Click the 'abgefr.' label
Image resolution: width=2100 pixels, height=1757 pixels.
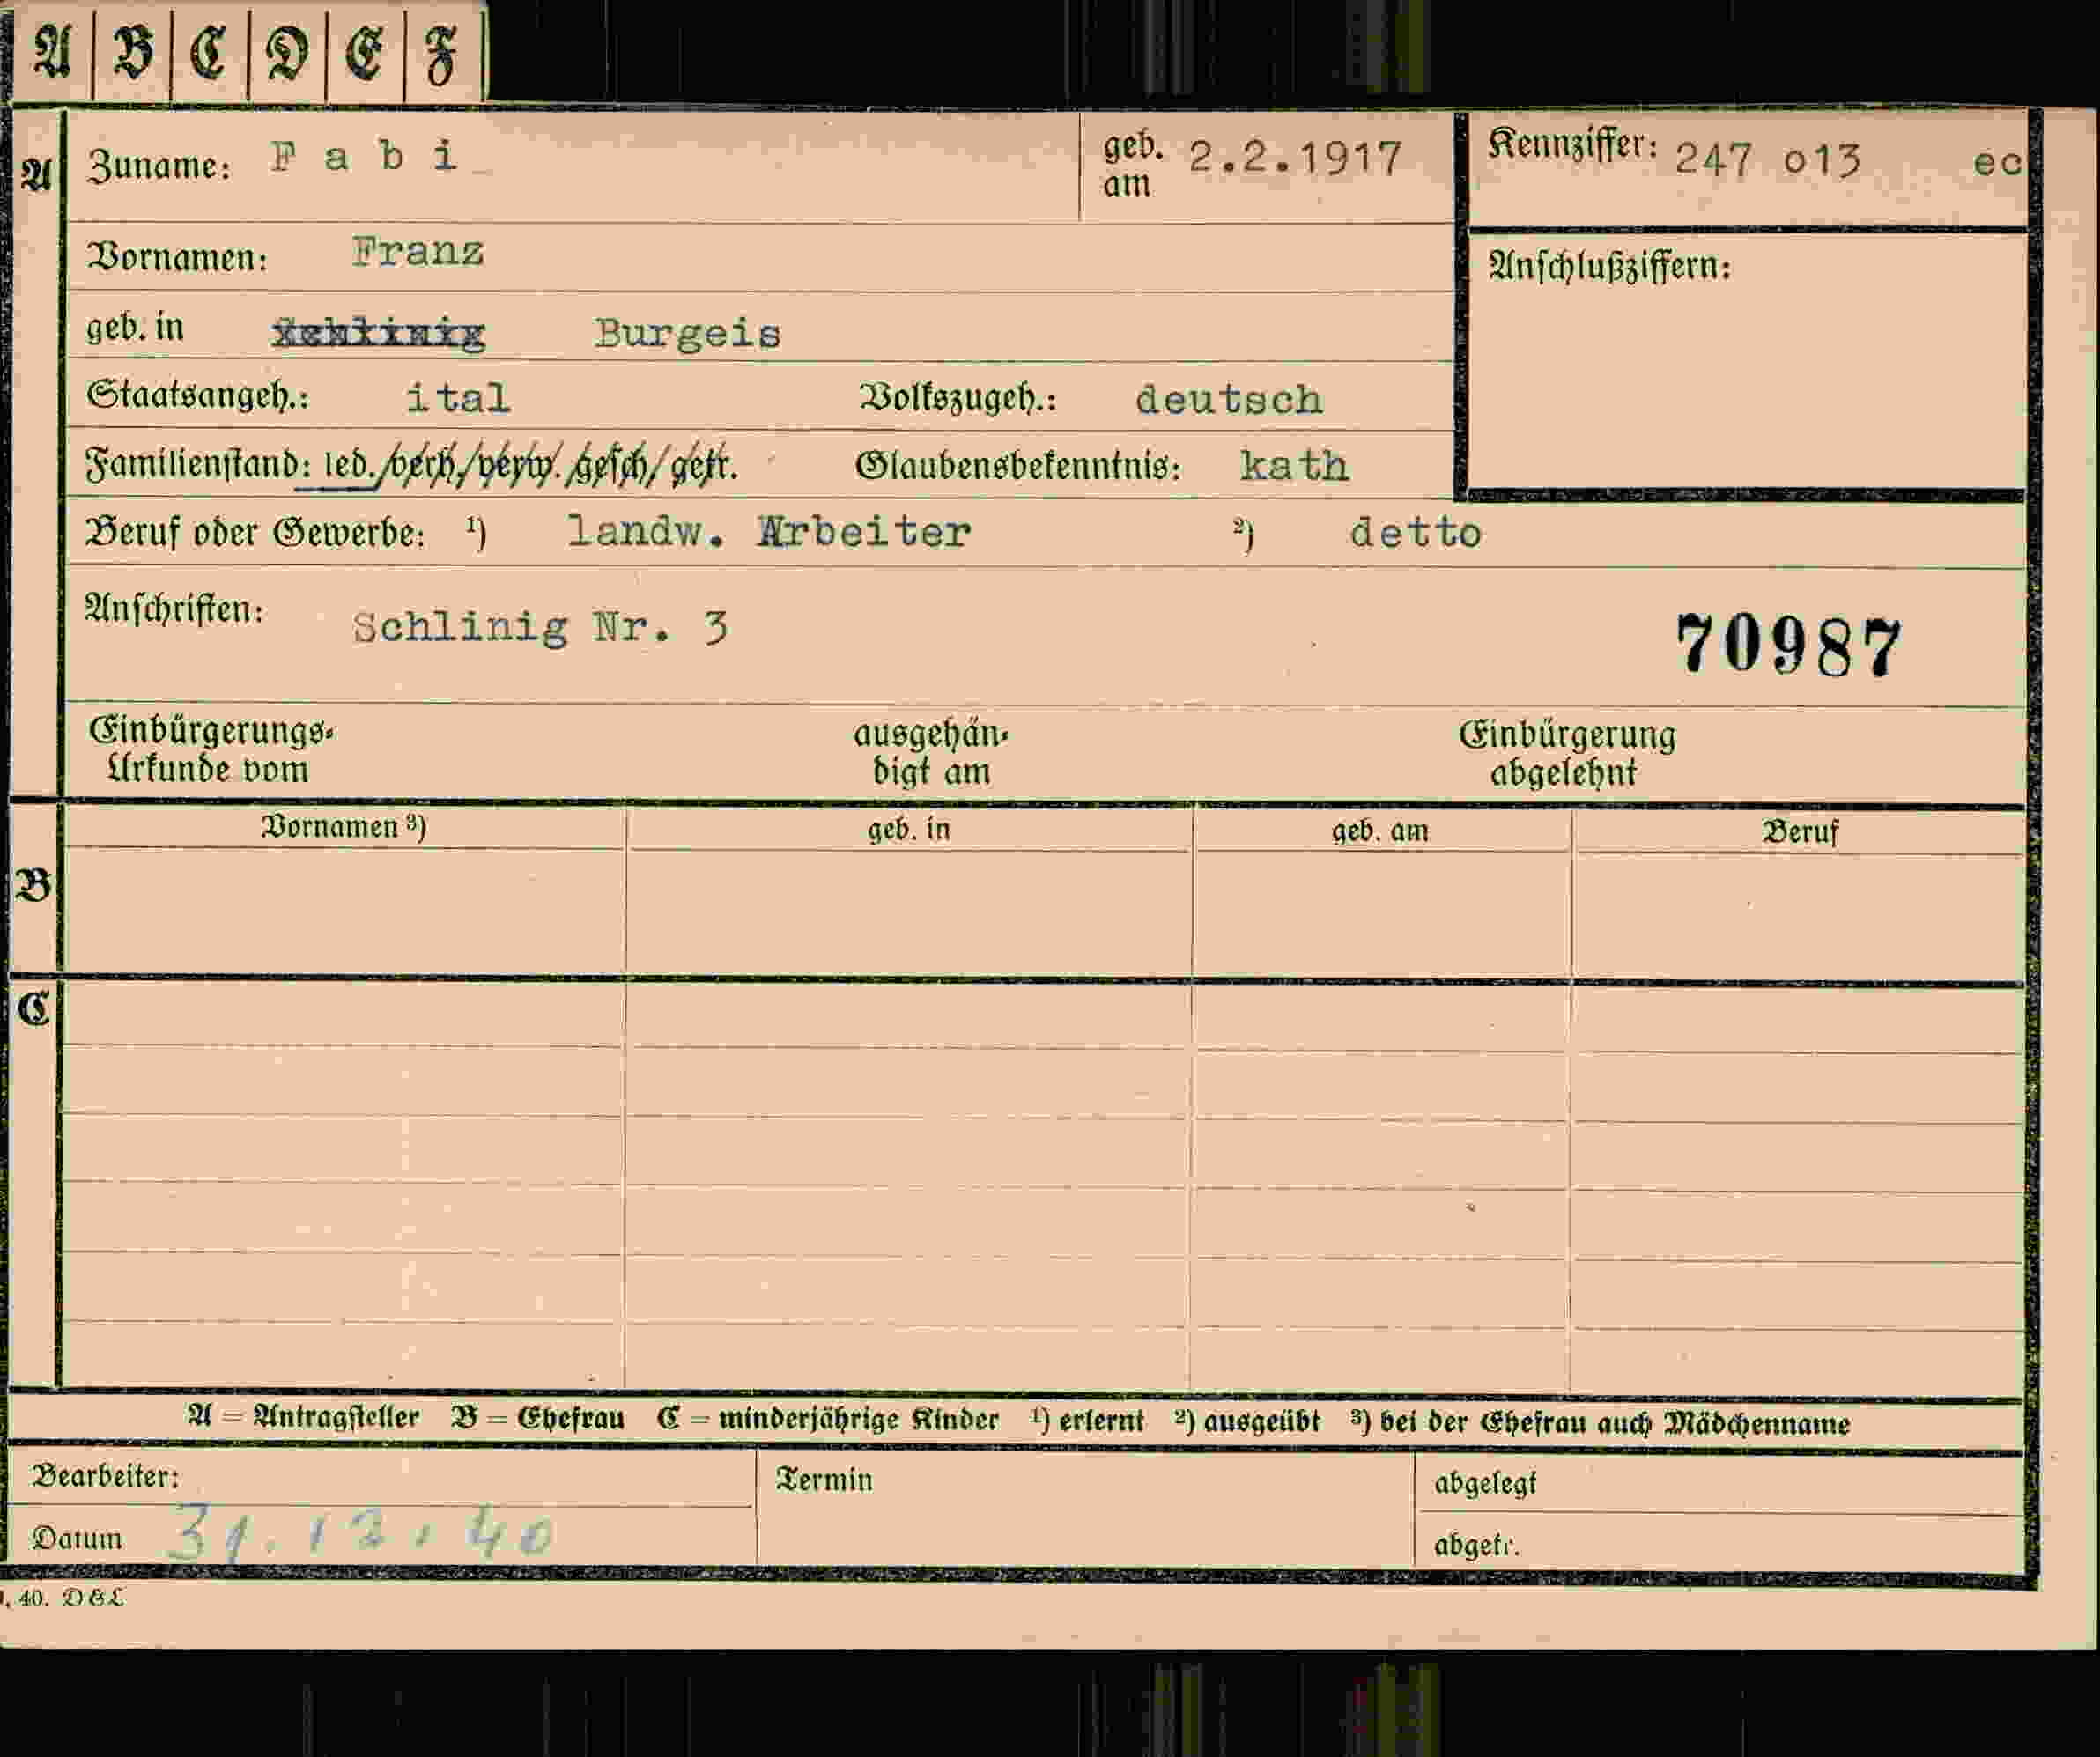[x=1476, y=1546]
